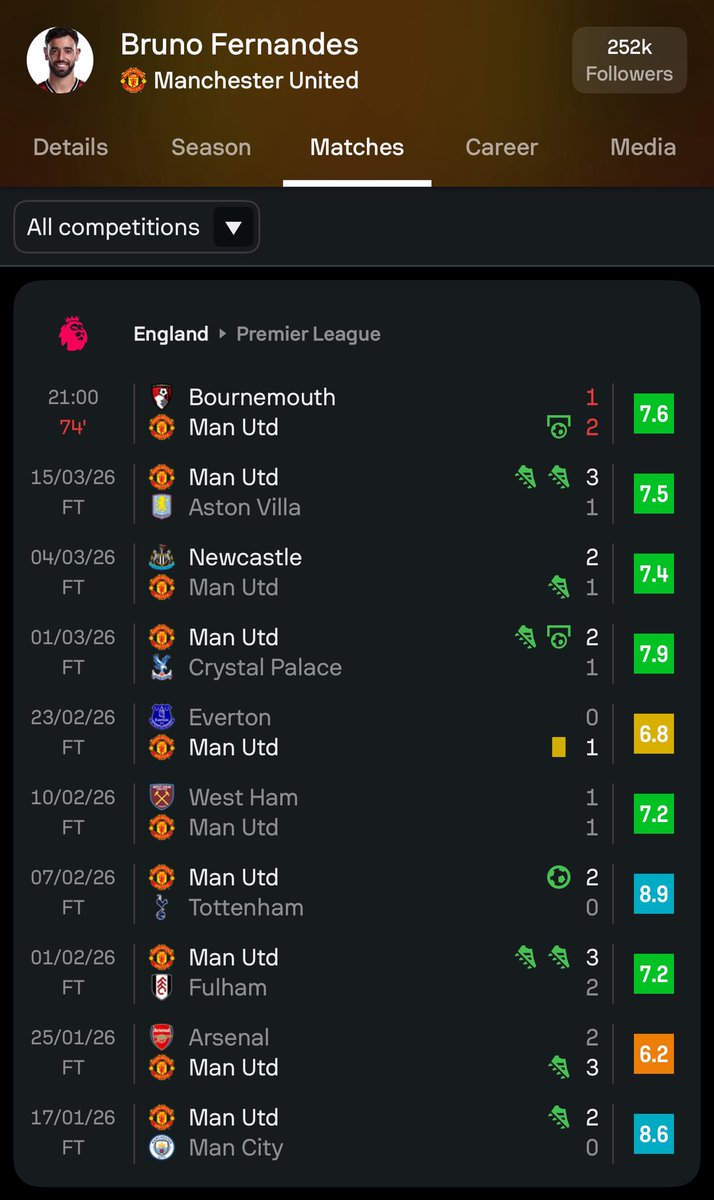This screenshot has width=714, height=1200.
Task: Click the Premier League logo icon
Action: 73,334
